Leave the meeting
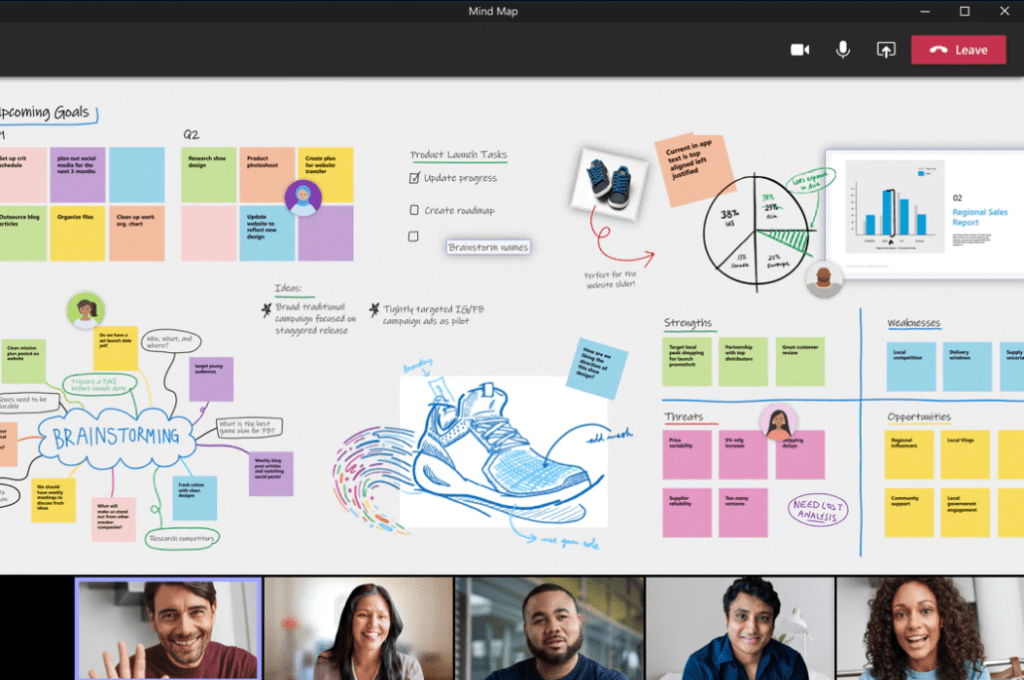Image resolution: width=1024 pixels, height=680 pixels. 958,50
